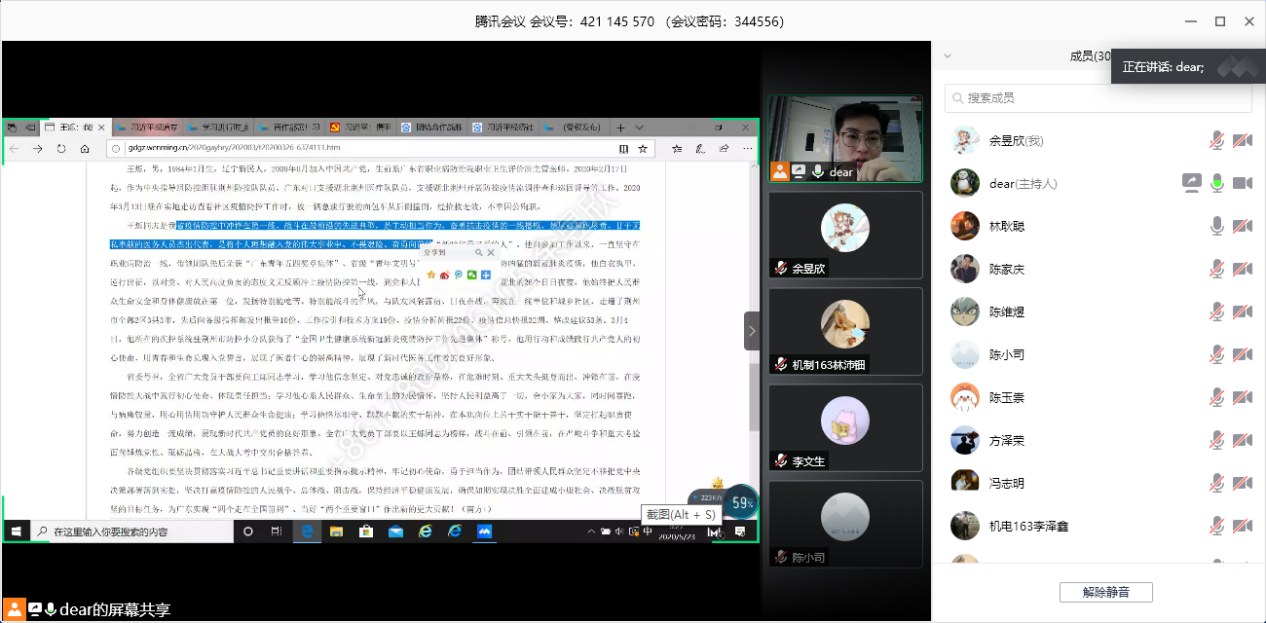This screenshot has width=1266, height=623.
Task: Click the microphone icon for 余昱欣(我)
Action: point(1217,141)
